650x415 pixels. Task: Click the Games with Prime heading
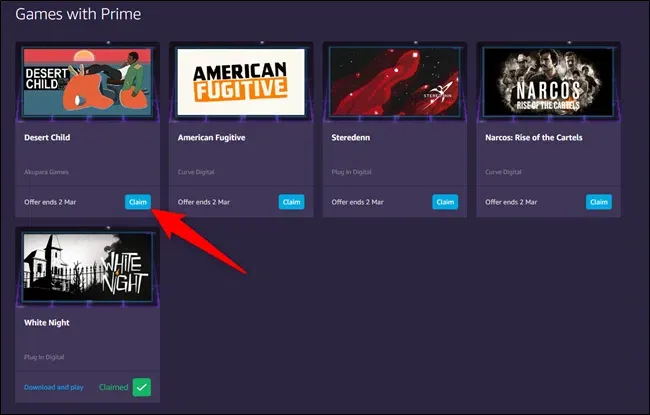78,14
